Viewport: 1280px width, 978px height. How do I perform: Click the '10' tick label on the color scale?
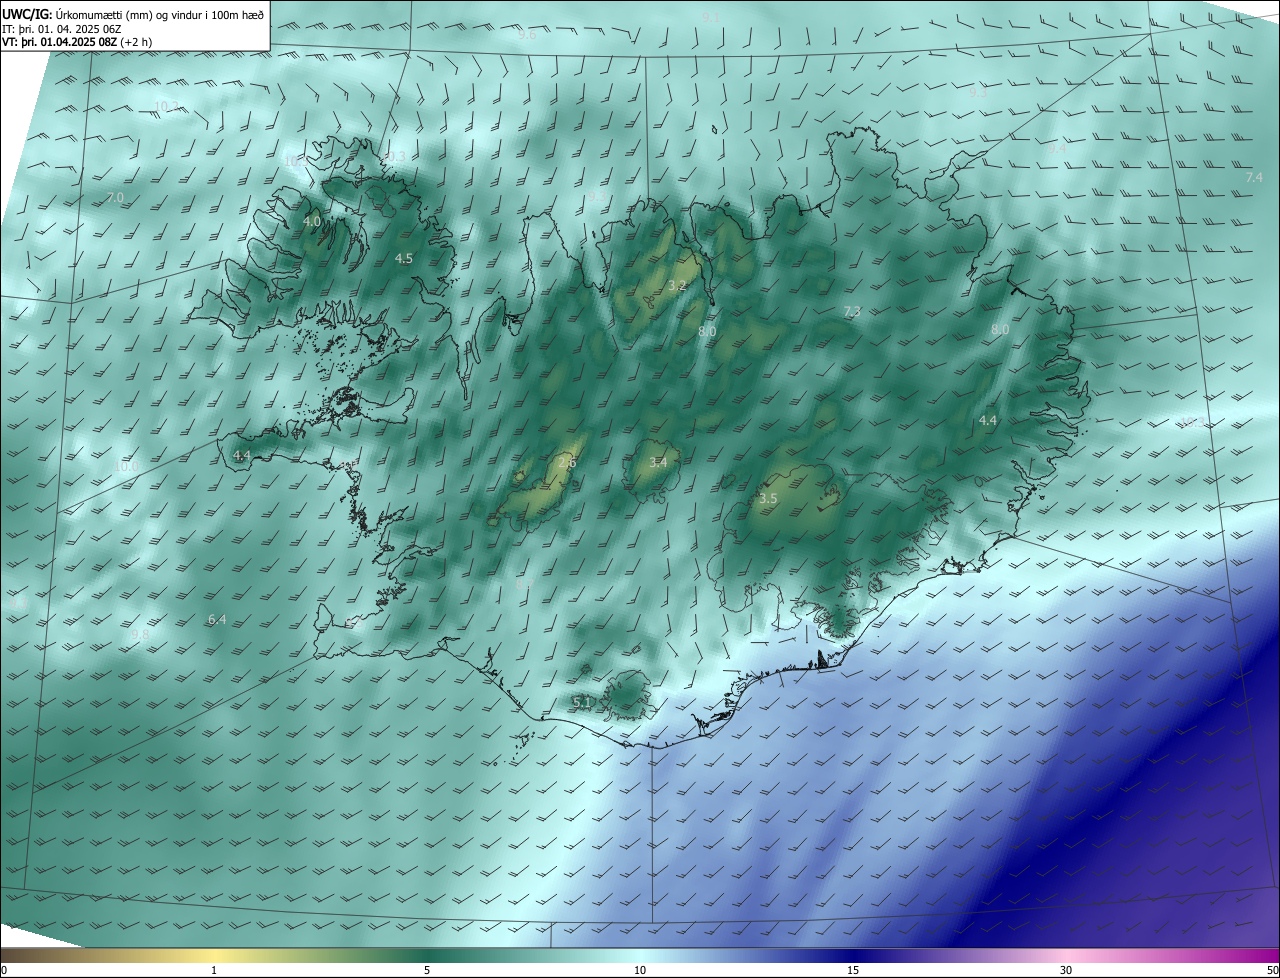click(640, 970)
